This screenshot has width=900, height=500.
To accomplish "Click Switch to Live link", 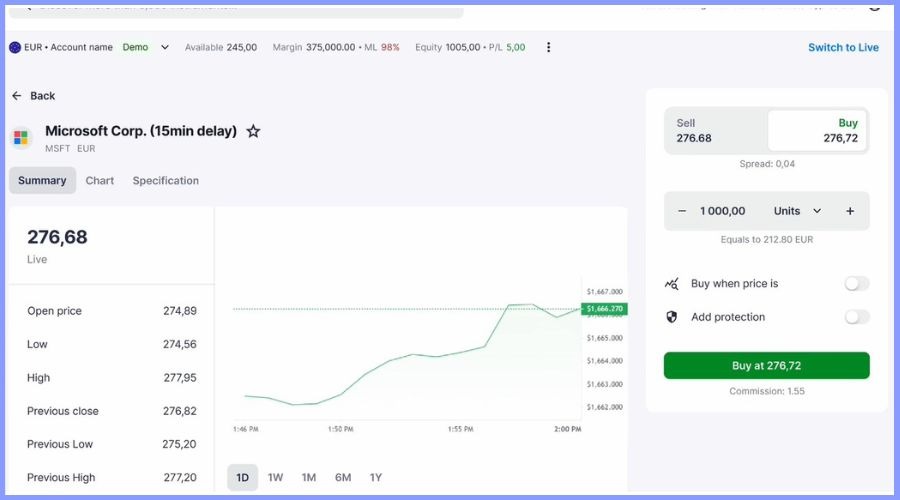I will [x=843, y=48].
